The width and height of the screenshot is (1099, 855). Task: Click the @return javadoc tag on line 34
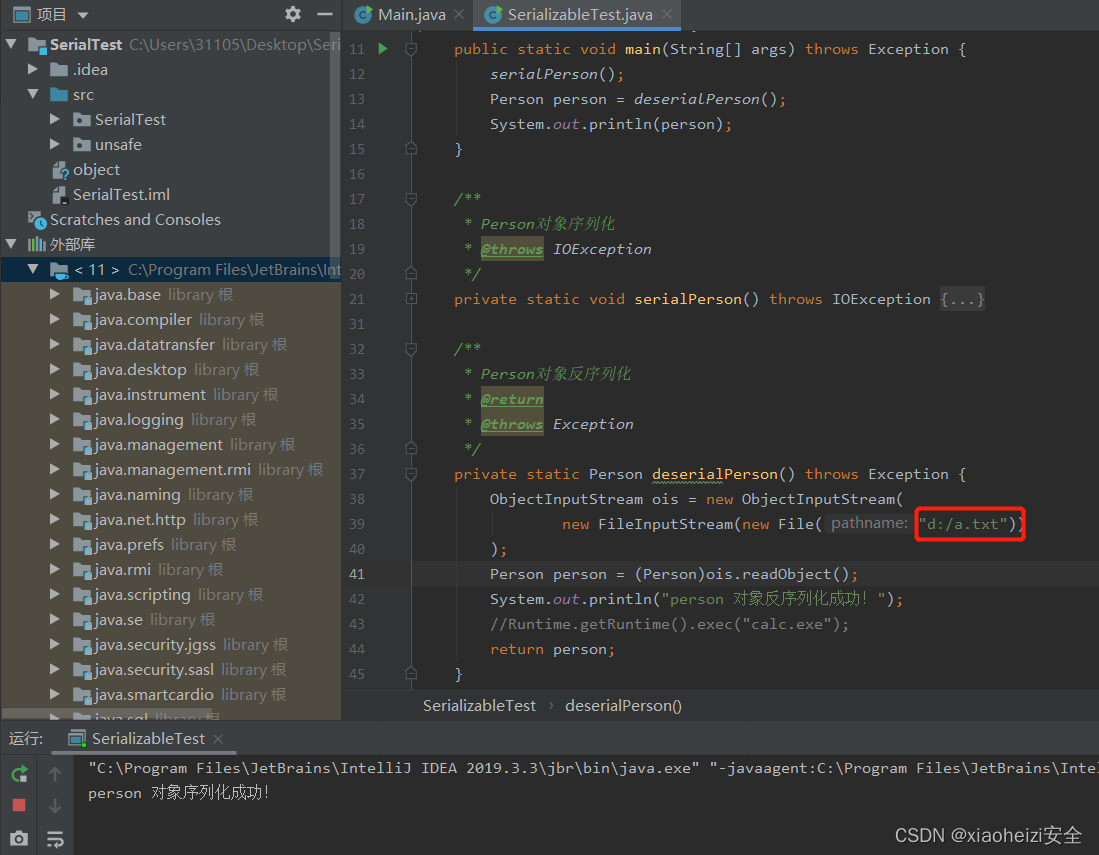[x=512, y=399]
